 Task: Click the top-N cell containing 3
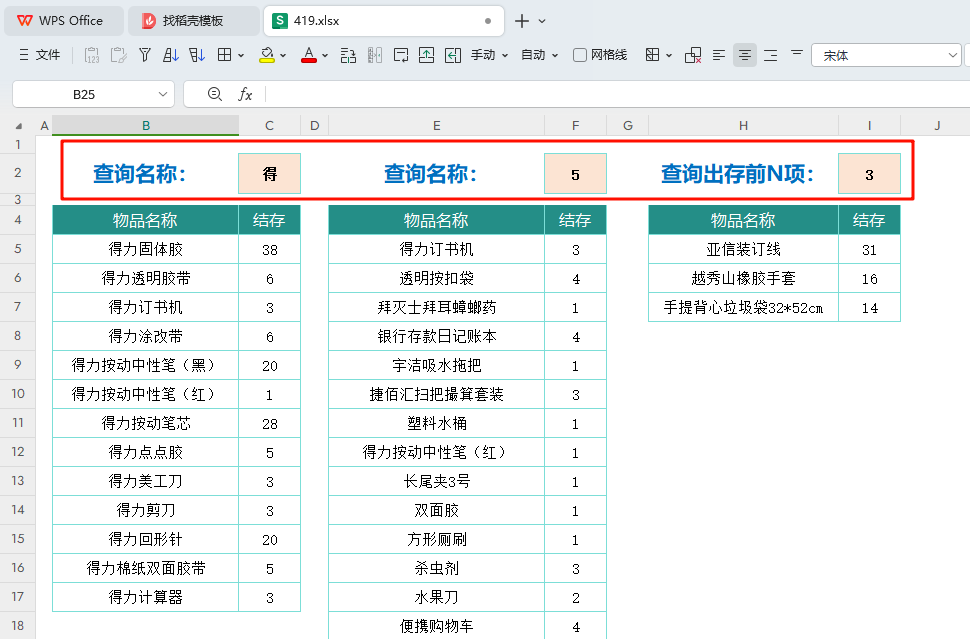pyautogui.click(x=869, y=174)
